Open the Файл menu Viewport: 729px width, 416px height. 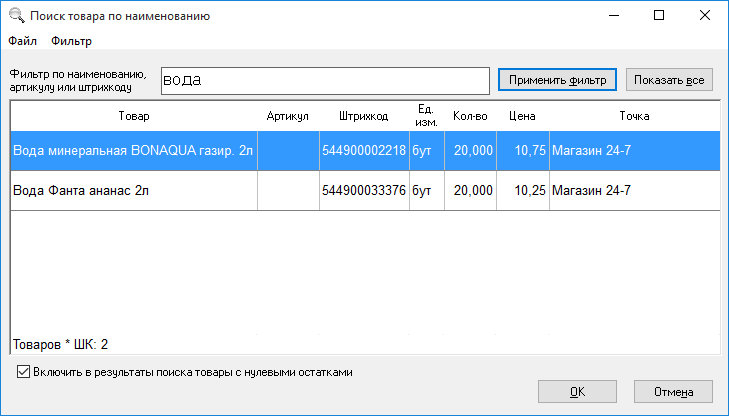point(22,41)
